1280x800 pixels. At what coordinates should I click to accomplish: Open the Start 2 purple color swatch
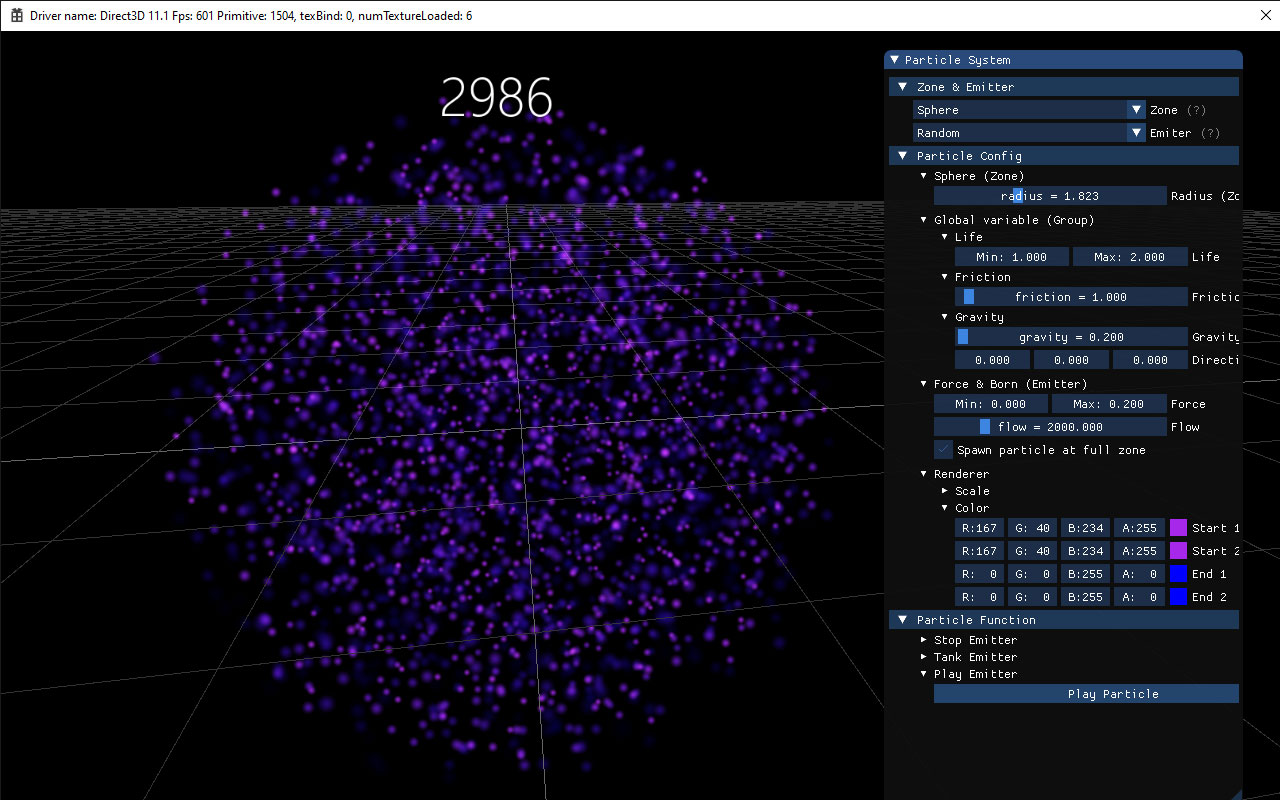click(x=1178, y=551)
